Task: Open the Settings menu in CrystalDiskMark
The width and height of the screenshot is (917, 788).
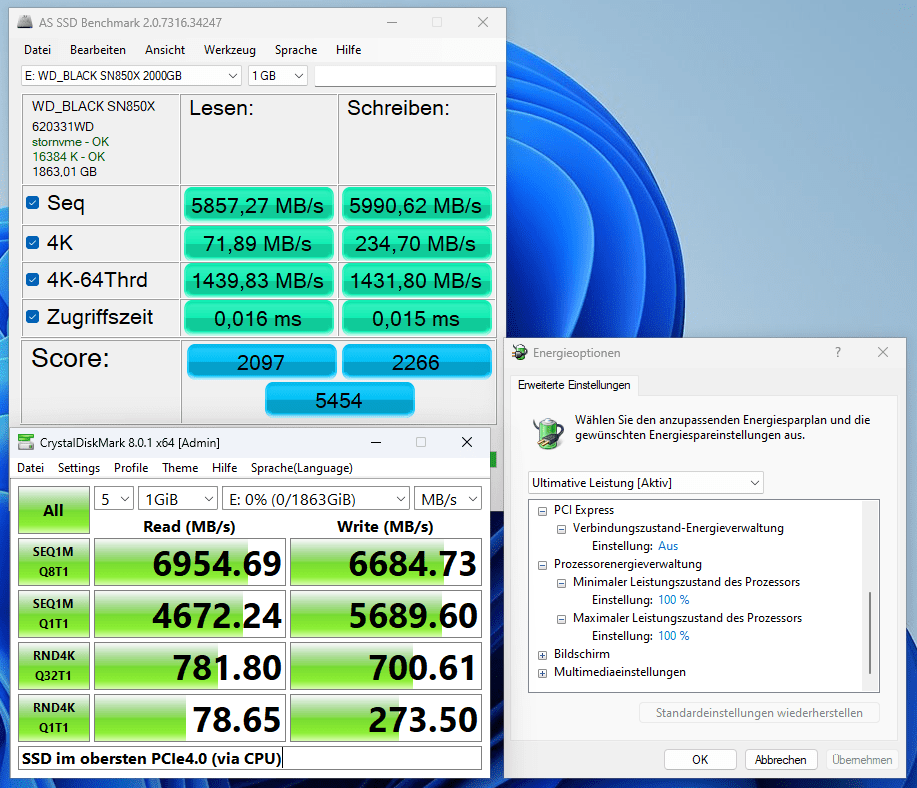Action: point(79,467)
